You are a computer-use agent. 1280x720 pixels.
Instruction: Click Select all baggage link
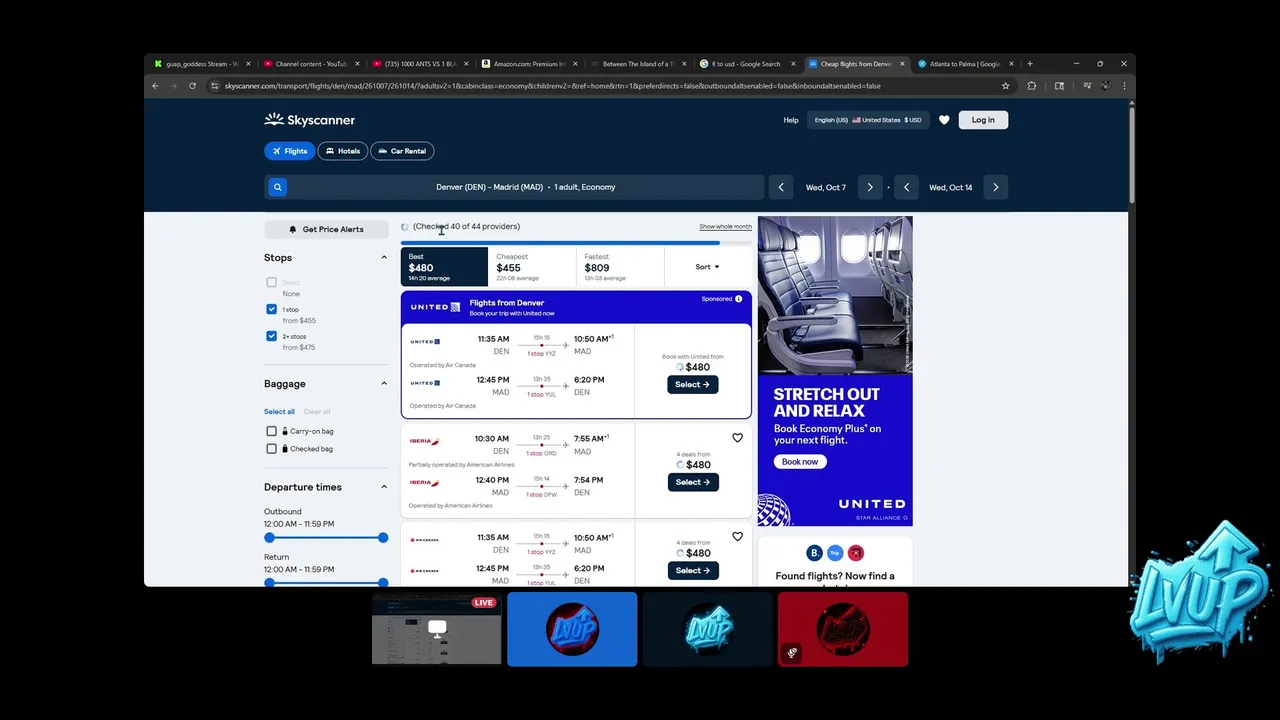pyautogui.click(x=279, y=412)
